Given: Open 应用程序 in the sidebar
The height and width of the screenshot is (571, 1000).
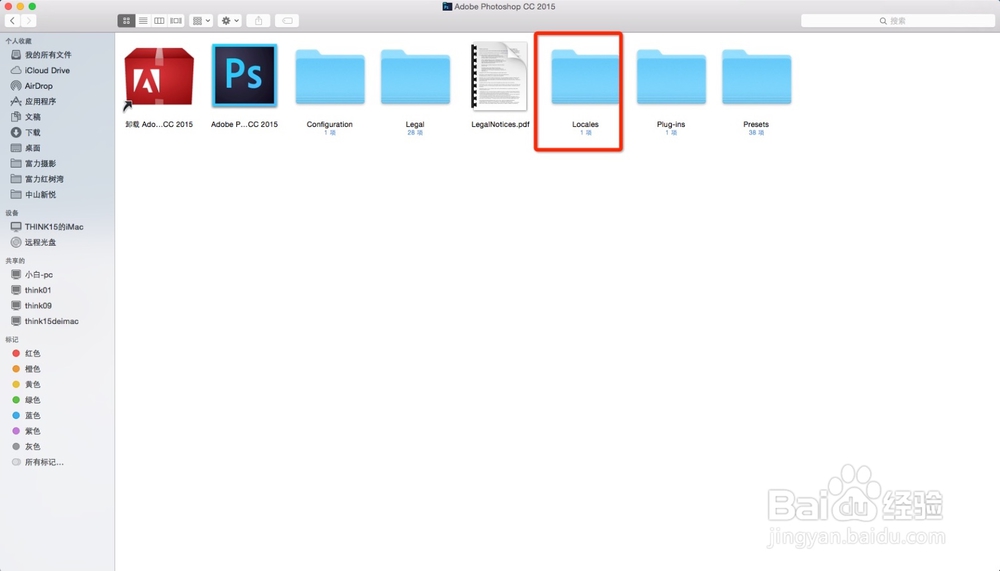Looking at the screenshot, I should tap(40, 101).
